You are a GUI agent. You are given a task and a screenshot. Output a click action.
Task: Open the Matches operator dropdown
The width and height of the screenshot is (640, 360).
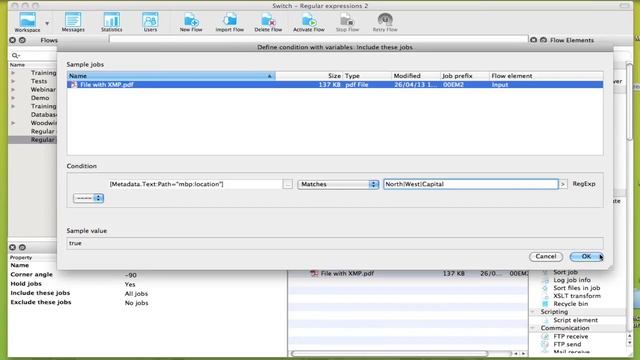[338, 184]
